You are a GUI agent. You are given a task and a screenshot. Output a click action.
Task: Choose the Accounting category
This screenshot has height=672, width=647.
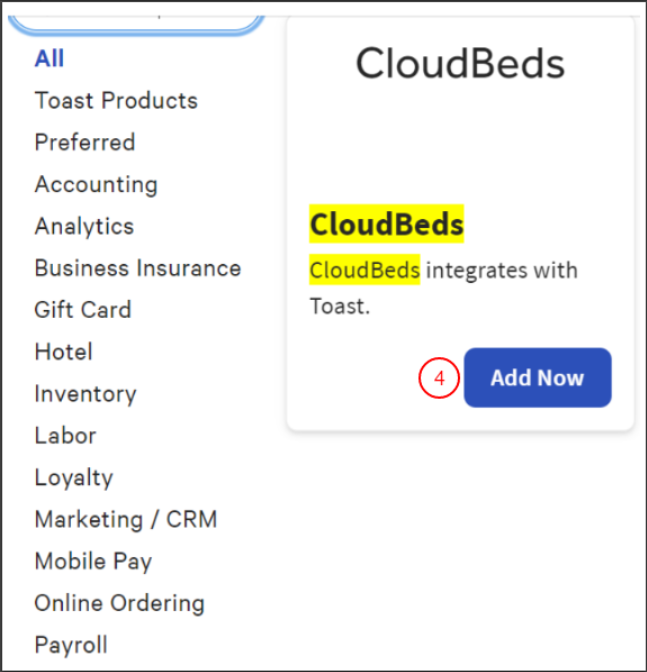coord(96,185)
